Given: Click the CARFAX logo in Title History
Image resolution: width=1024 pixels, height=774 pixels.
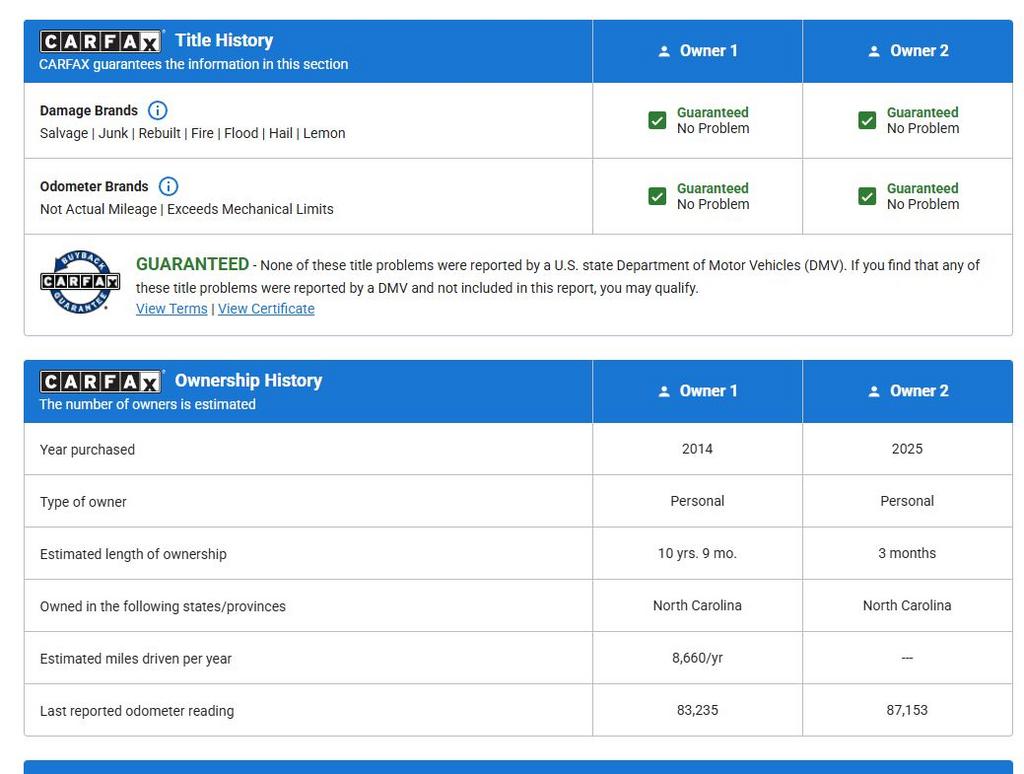Looking at the screenshot, I should pos(100,42).
